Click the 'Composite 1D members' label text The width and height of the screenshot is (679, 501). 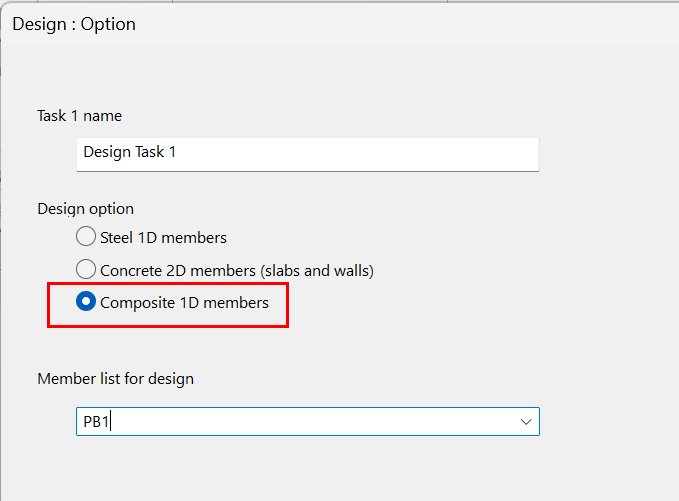[x=184, y=302]
